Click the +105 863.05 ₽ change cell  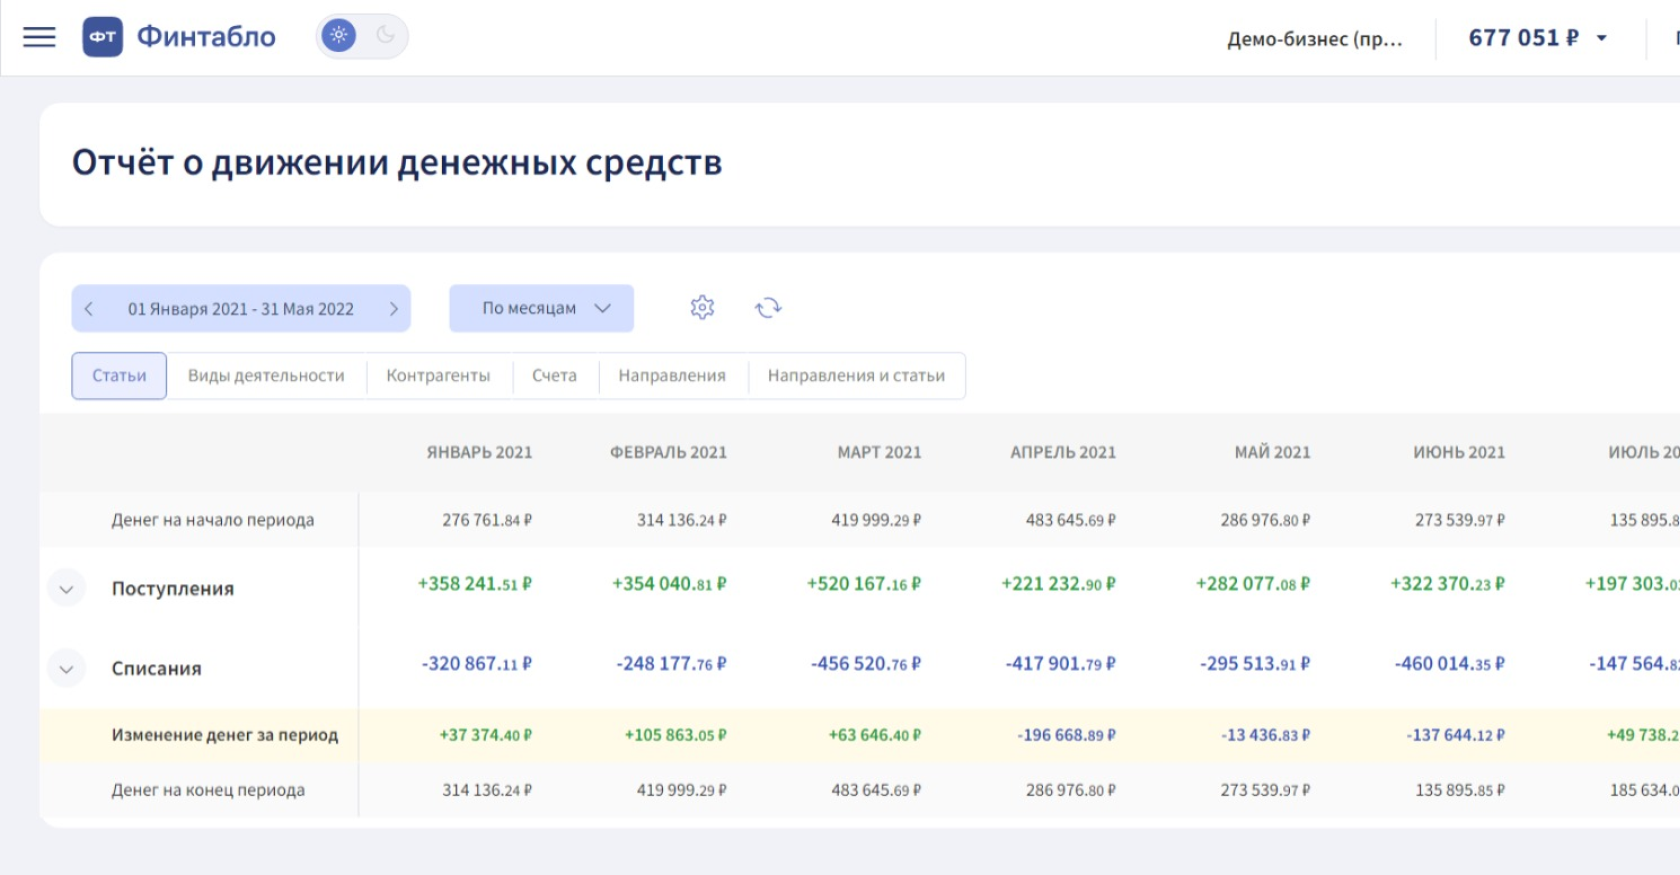click(676, 735)
